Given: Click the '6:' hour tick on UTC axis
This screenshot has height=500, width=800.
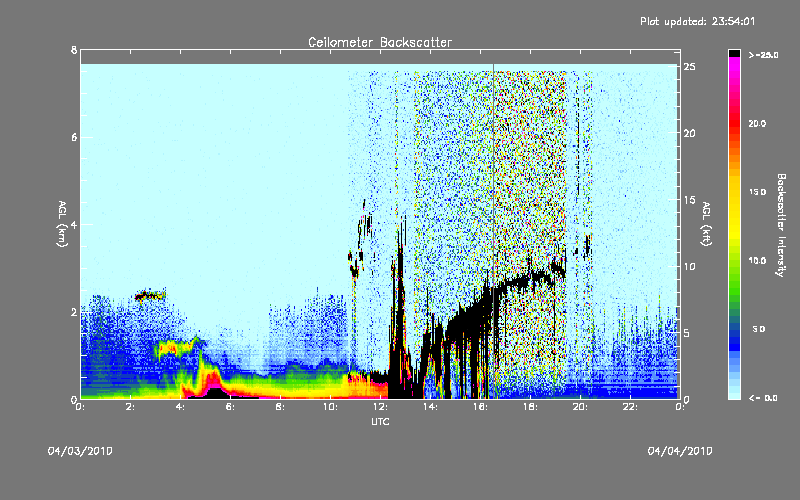Looking at the screenshot, I should [x=230, y=407].
